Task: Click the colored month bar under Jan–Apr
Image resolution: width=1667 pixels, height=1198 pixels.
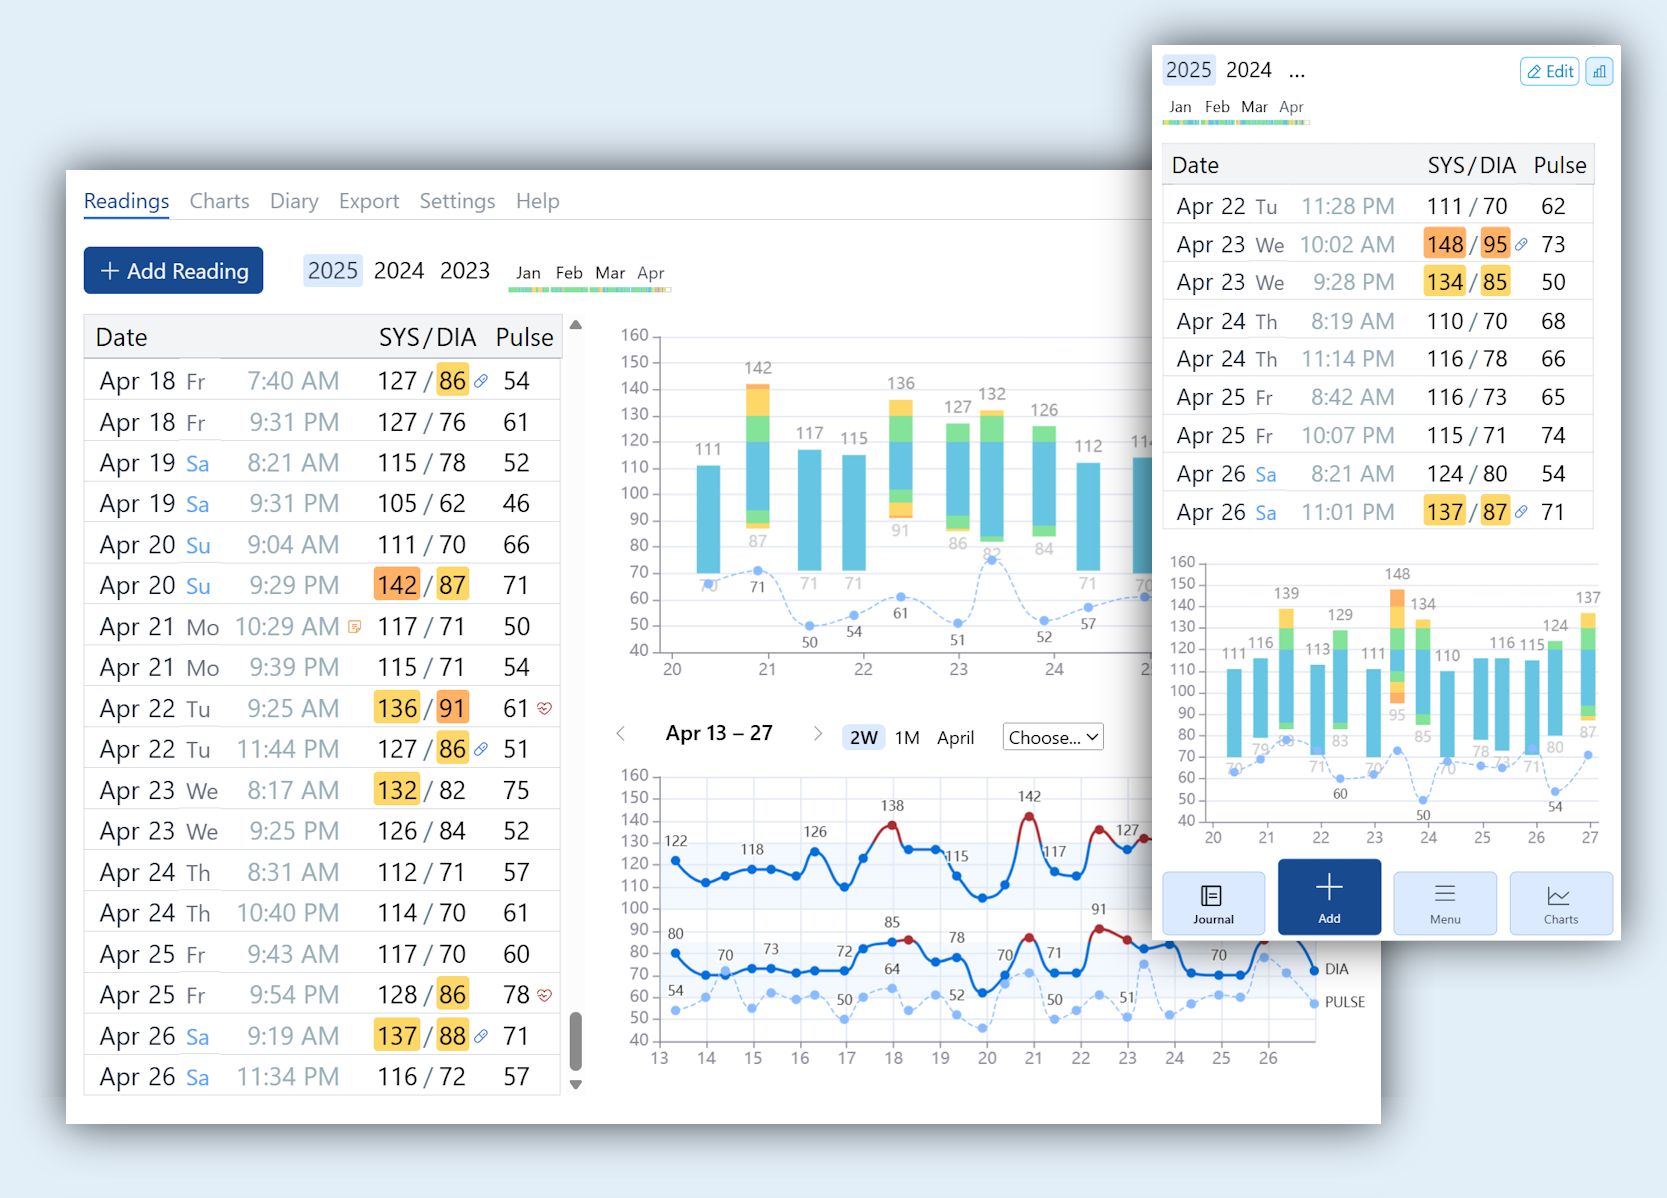Action: [x=588, y=290]
